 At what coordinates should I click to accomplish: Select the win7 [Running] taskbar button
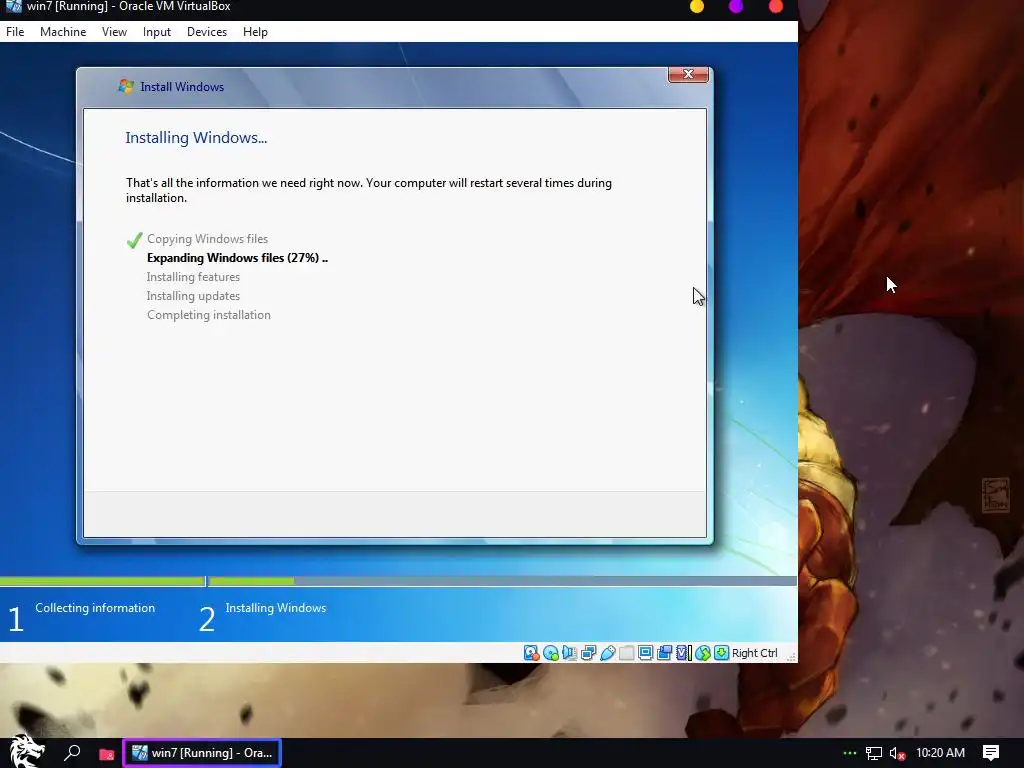[202, 753]
